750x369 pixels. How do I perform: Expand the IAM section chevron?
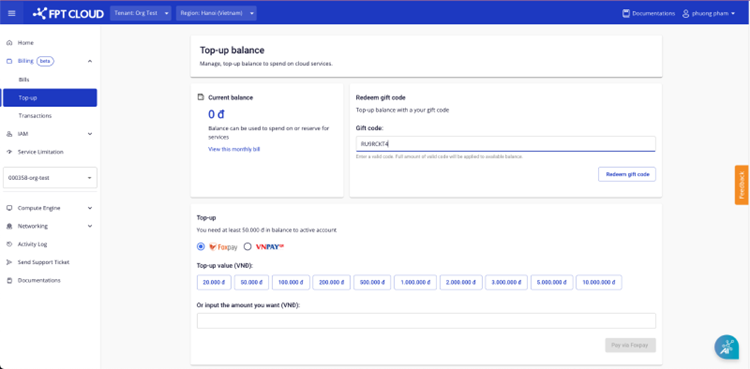(x=90, y=134)
